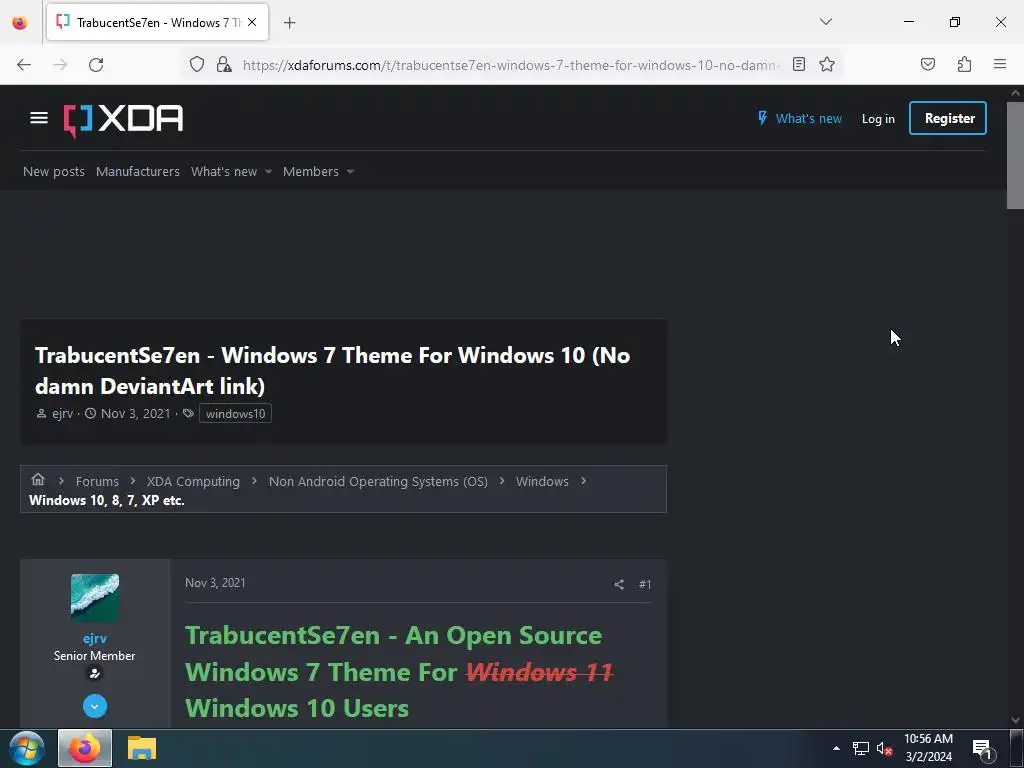The width and height of the screenshot is (1024, 768).
Task: Open the Extensions puzzle icon
Action: (964, 64)
